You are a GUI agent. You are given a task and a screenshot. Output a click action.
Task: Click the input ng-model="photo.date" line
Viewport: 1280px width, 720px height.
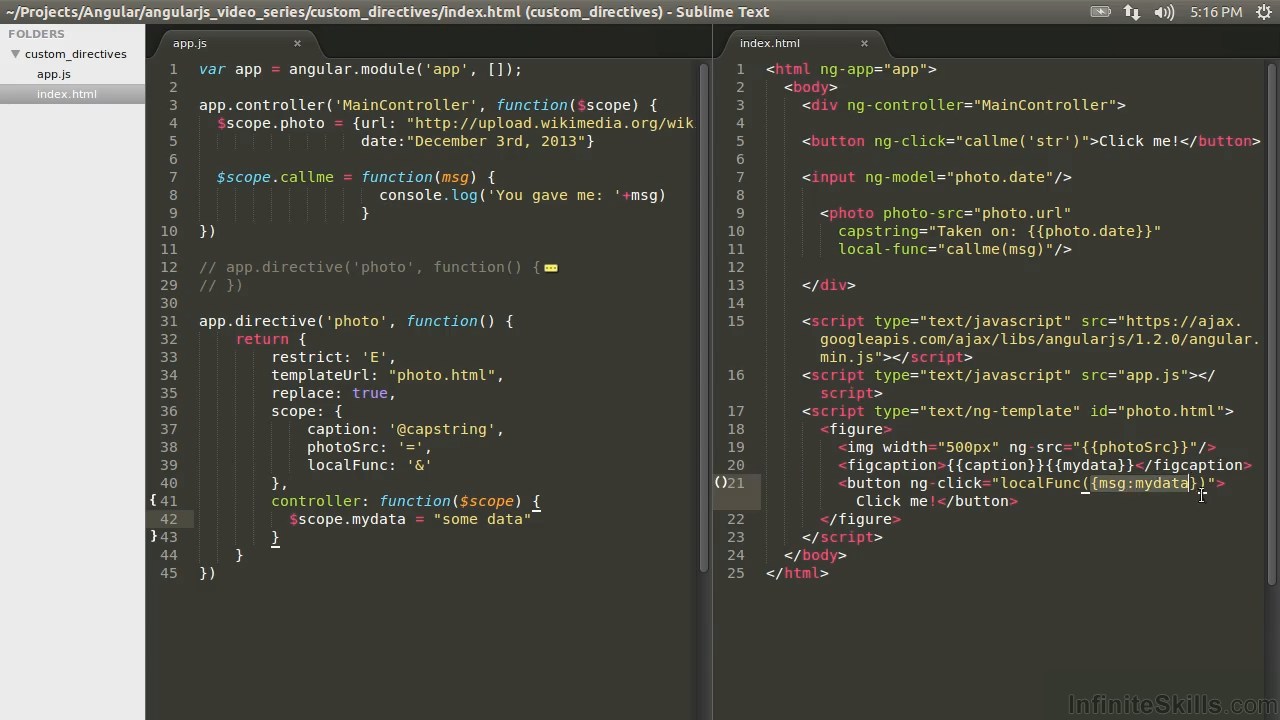pyautogui.click(x=936, y=177)
